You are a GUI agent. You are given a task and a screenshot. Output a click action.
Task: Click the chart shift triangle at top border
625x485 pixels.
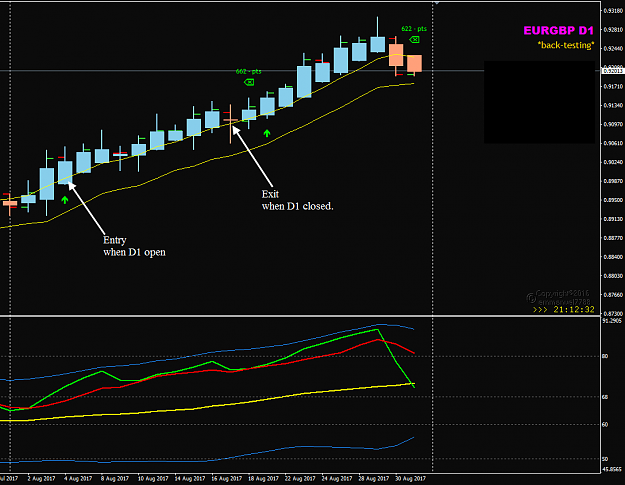point(437,3)
